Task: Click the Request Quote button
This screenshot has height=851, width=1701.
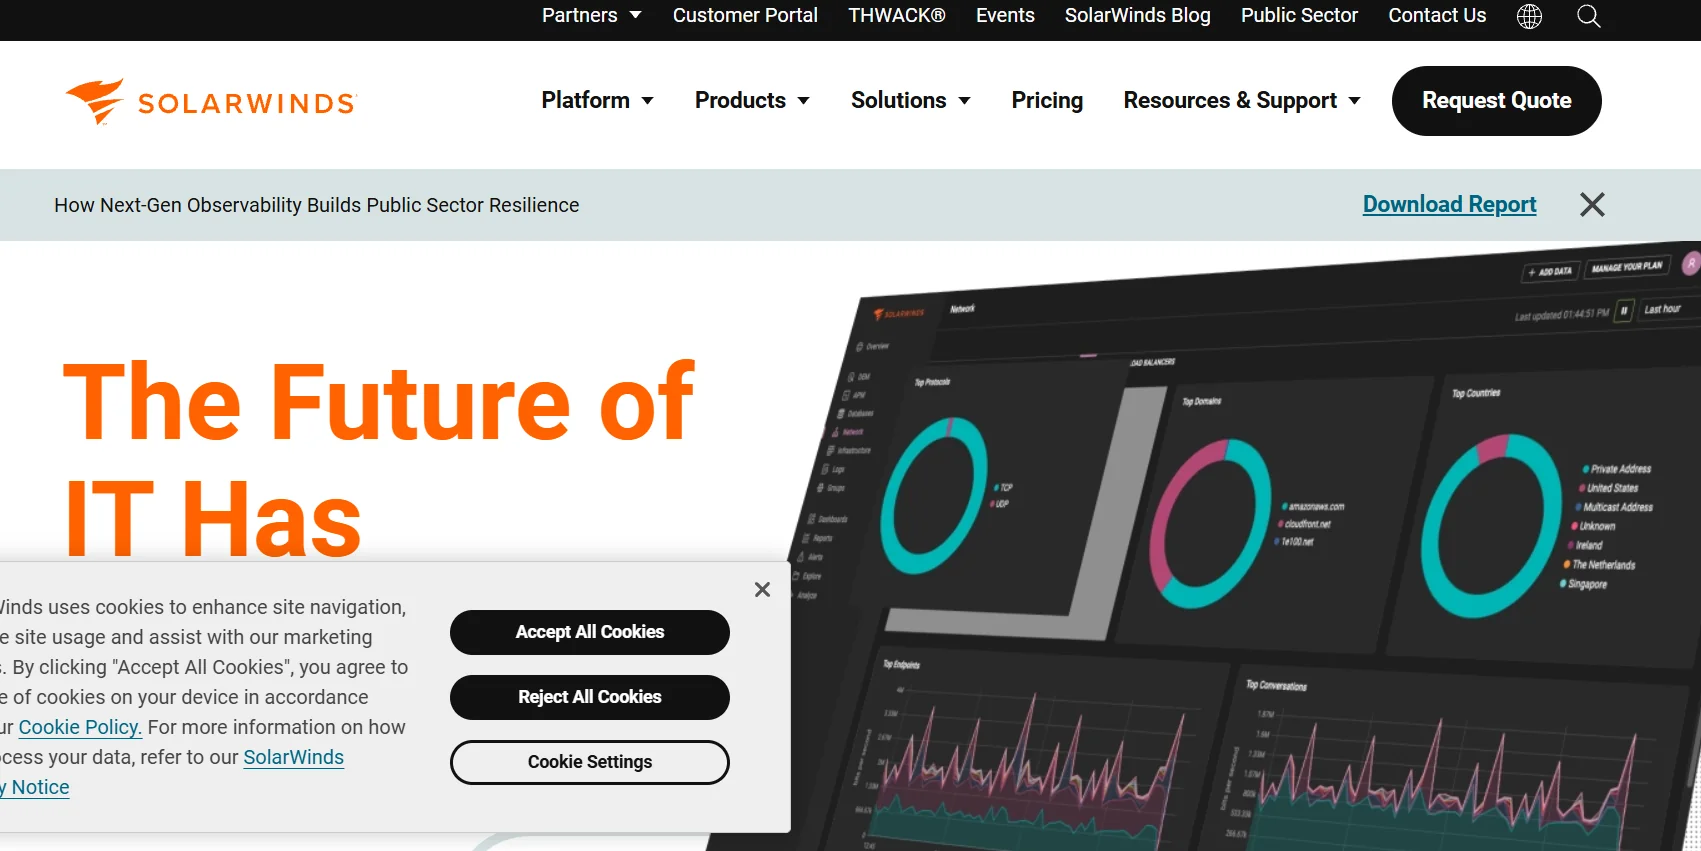Action: pyautogui.click(x=1496, y=101)
